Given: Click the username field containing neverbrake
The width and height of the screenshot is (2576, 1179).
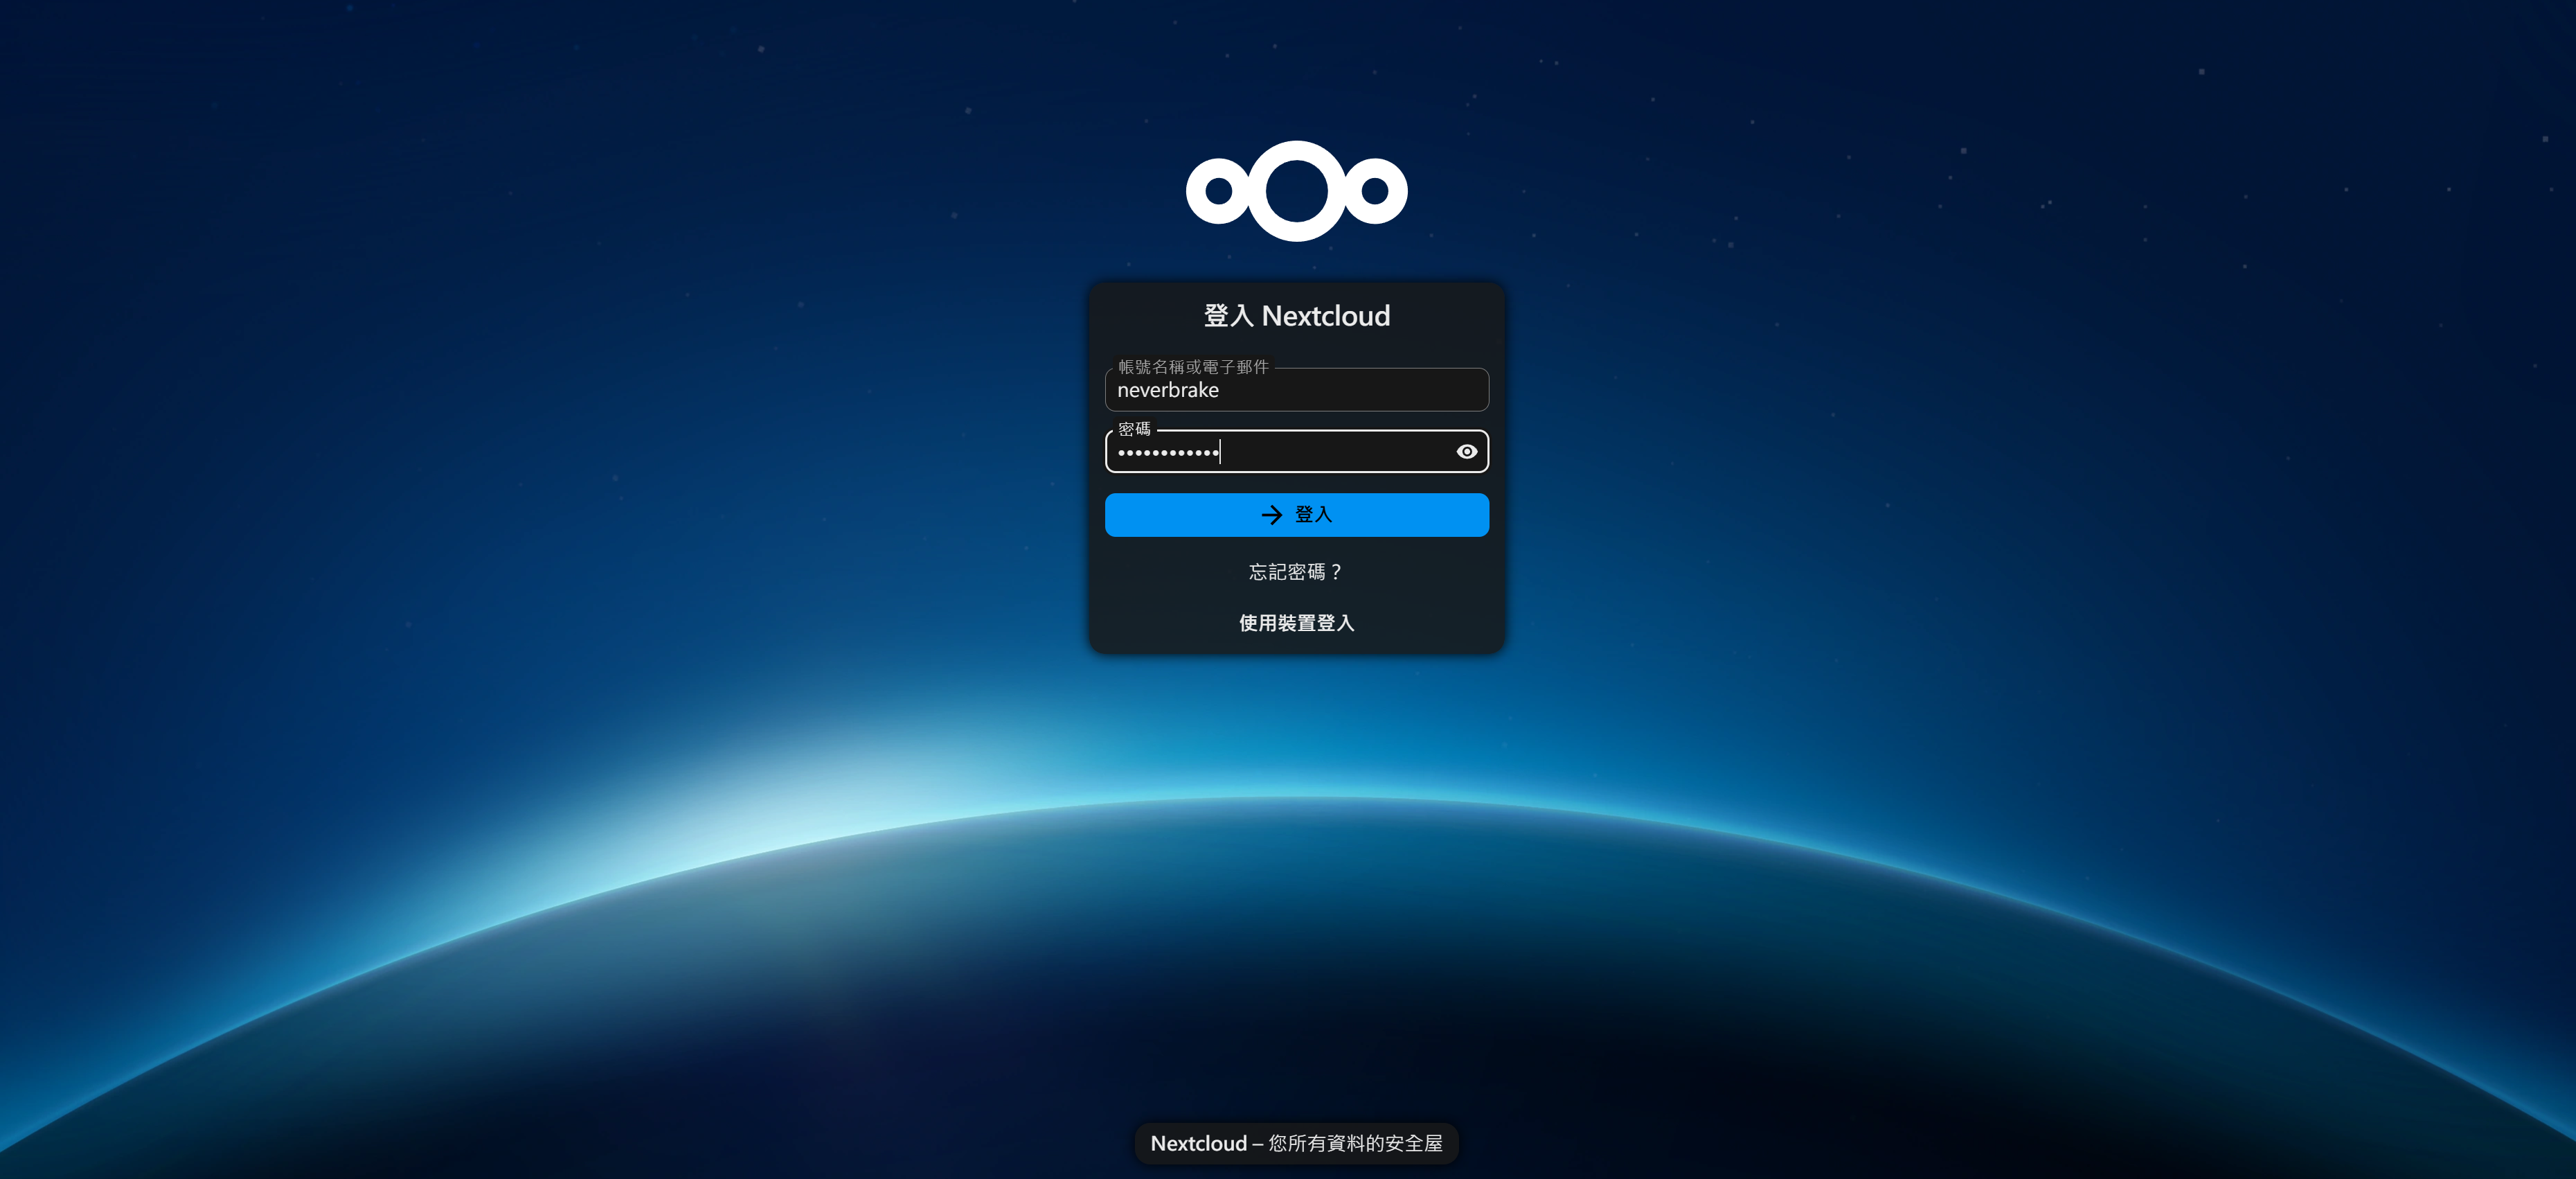Looking at the screenshot, I should pyautogui.click(x=1296, y=390).
